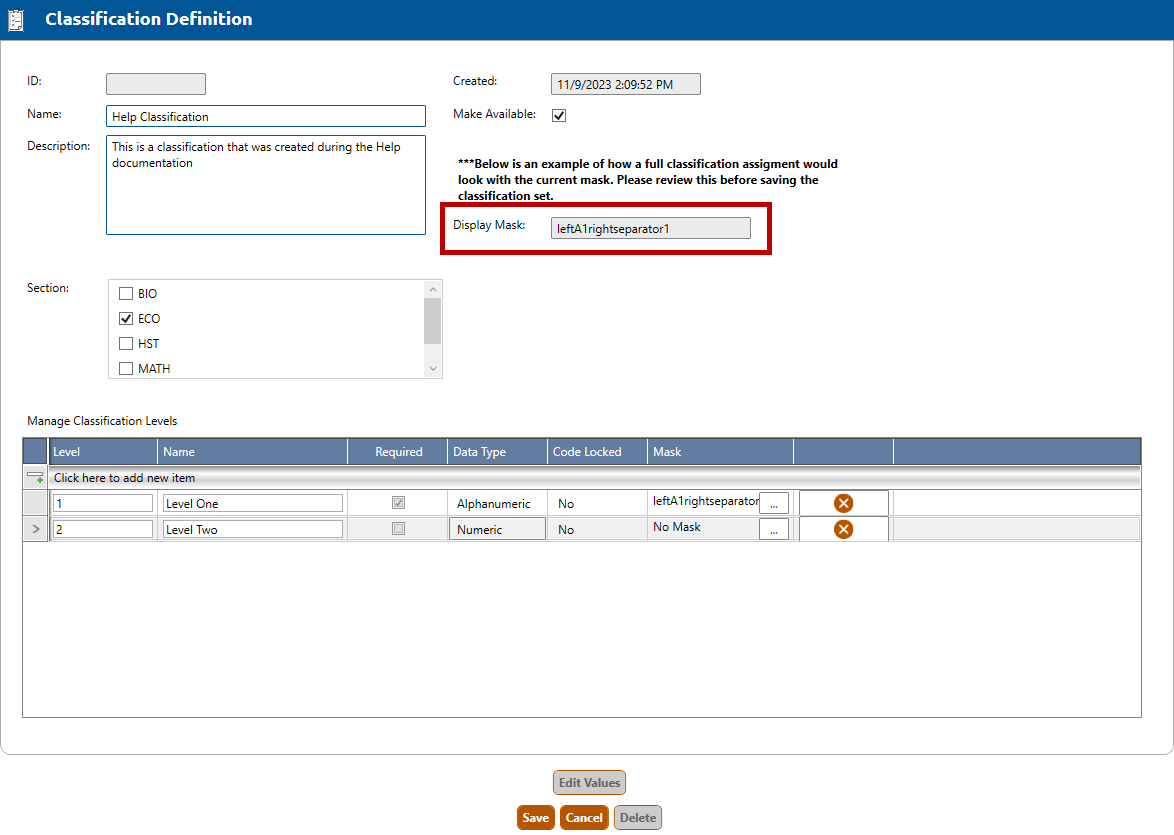The height and width of the screenshot is (835, 1174).
Task: Delete the Level Two row
Action: 843,529
